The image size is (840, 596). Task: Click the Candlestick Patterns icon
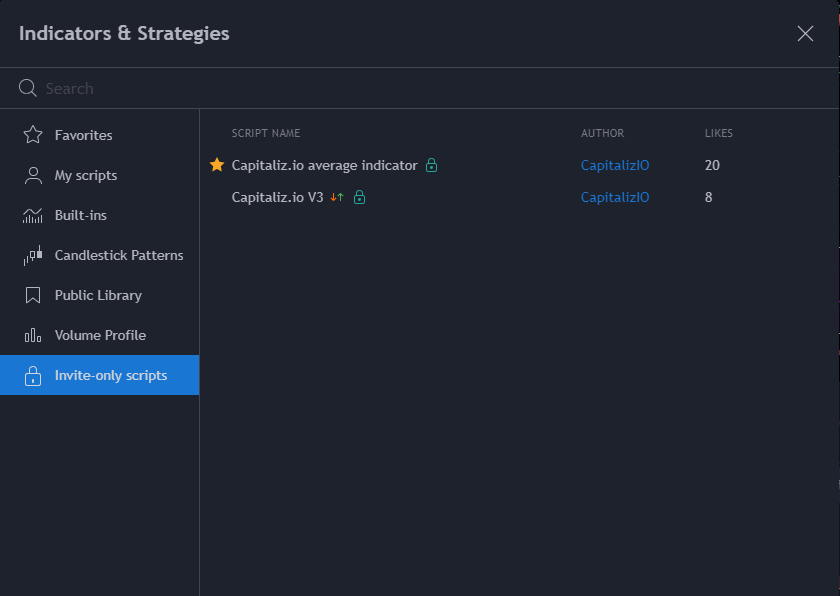tap(33, 255)
